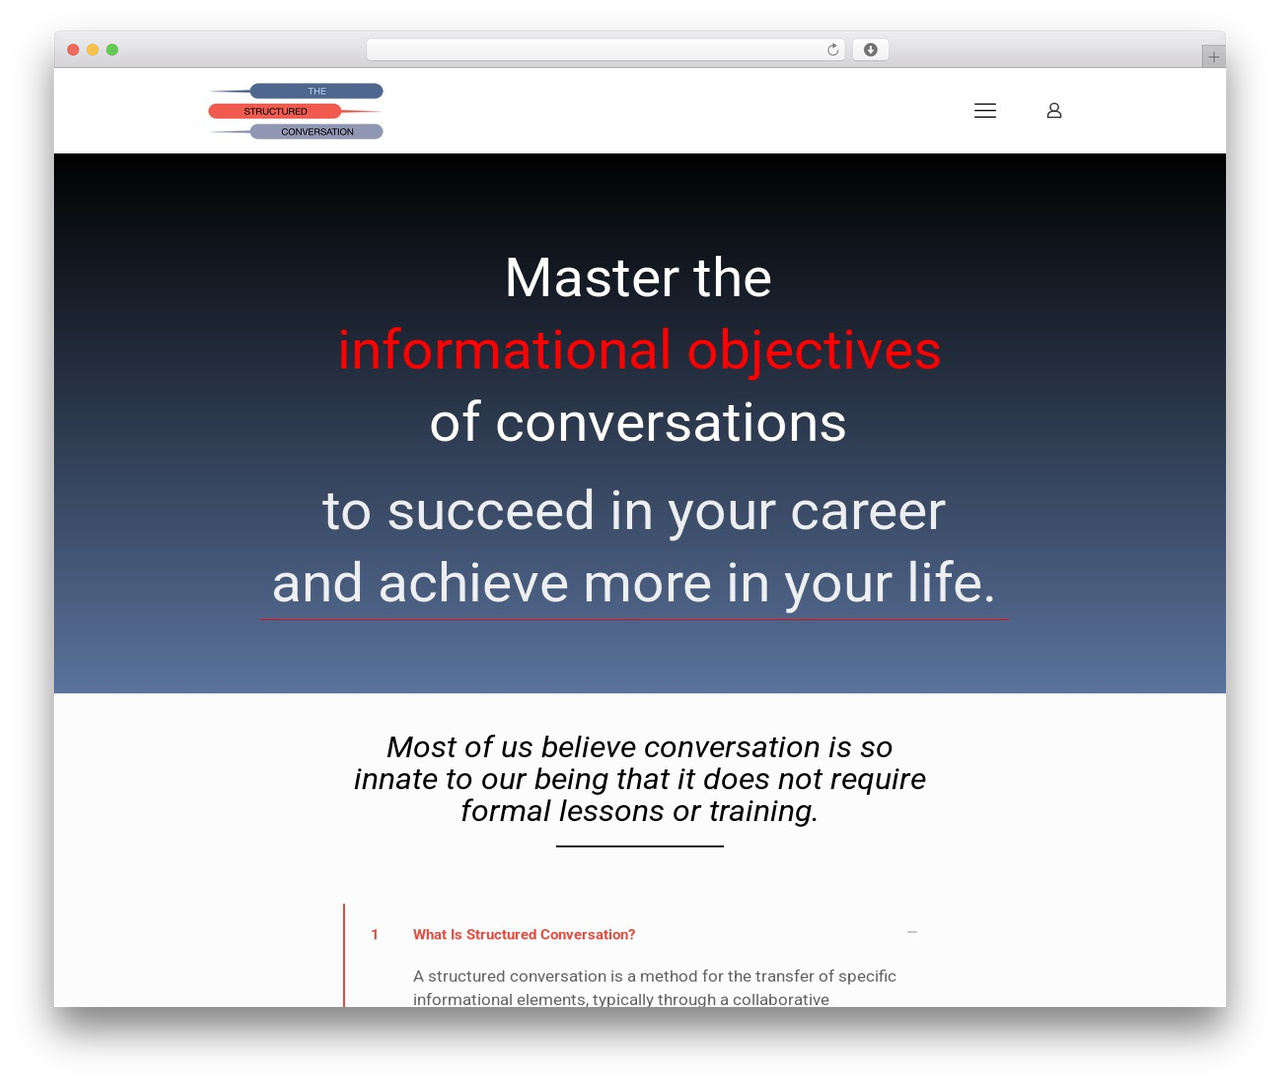This screenshot has height=1084, width=1280.
Task: Click the browser address bar field
Action: [606, 50]
